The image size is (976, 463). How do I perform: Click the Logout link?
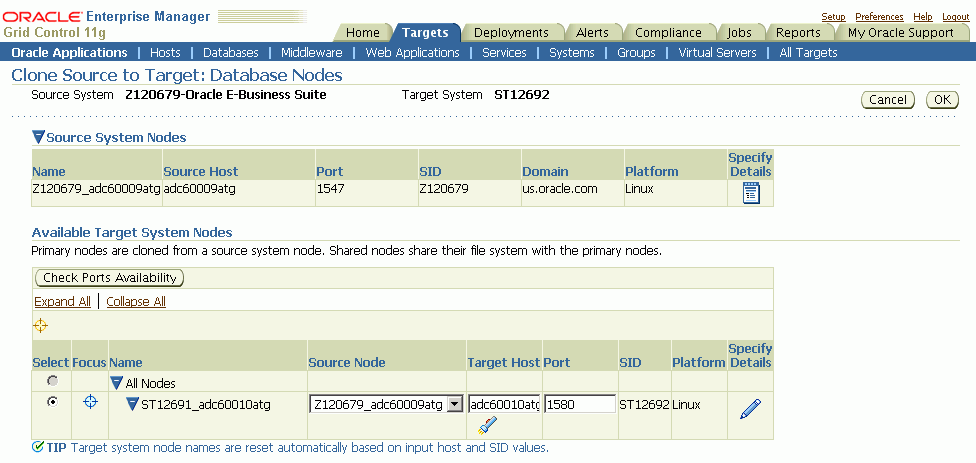click(955, 17)
